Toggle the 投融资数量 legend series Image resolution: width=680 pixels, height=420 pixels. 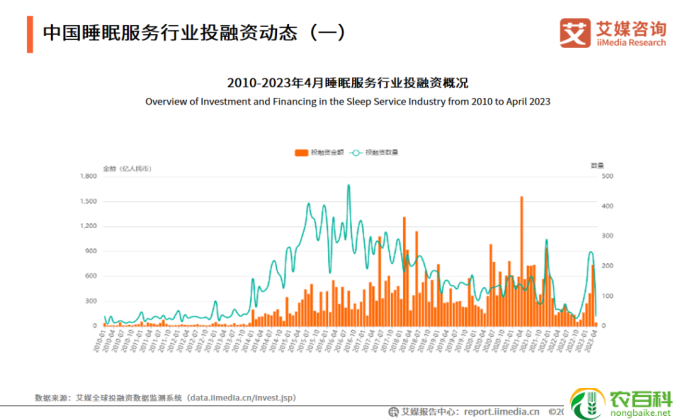point(381,151)
